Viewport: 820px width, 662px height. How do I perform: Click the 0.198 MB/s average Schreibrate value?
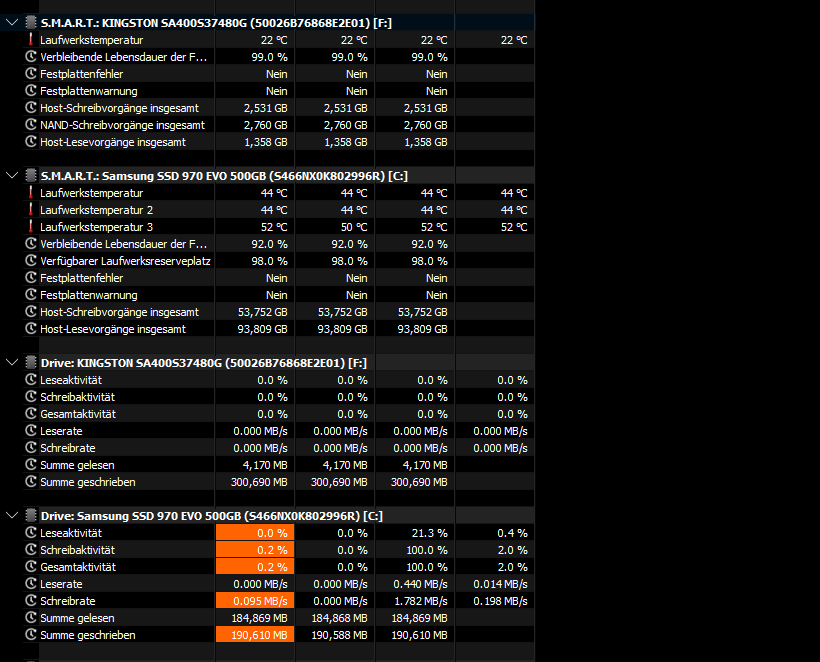pos(500,601)
